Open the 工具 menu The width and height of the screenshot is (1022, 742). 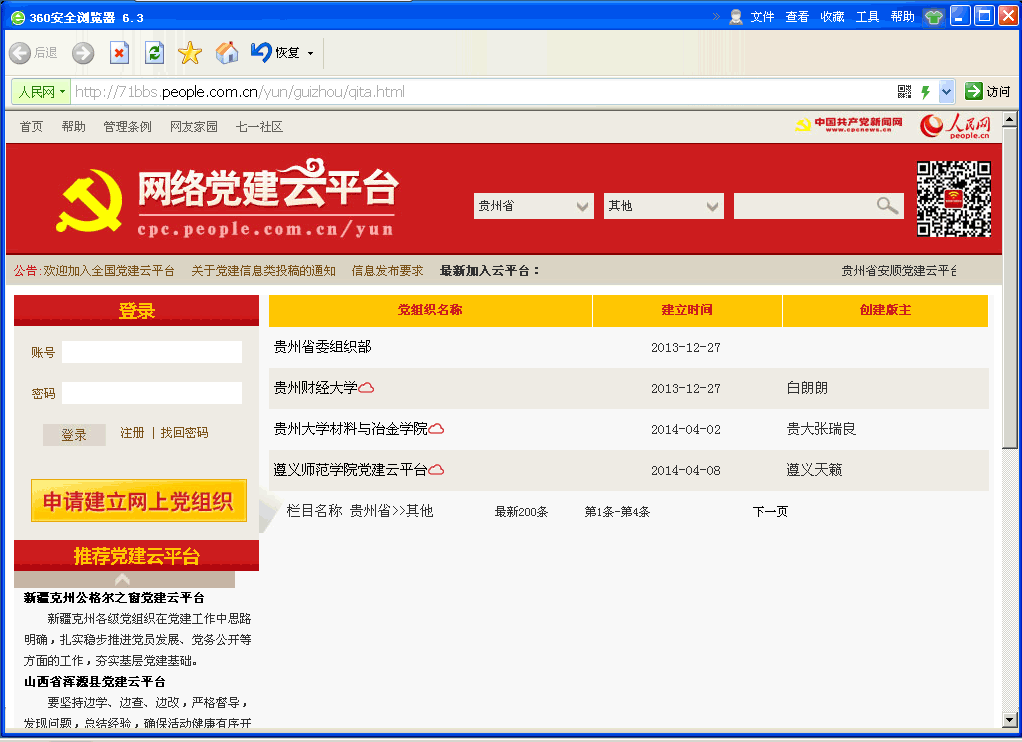click(867, 17)
